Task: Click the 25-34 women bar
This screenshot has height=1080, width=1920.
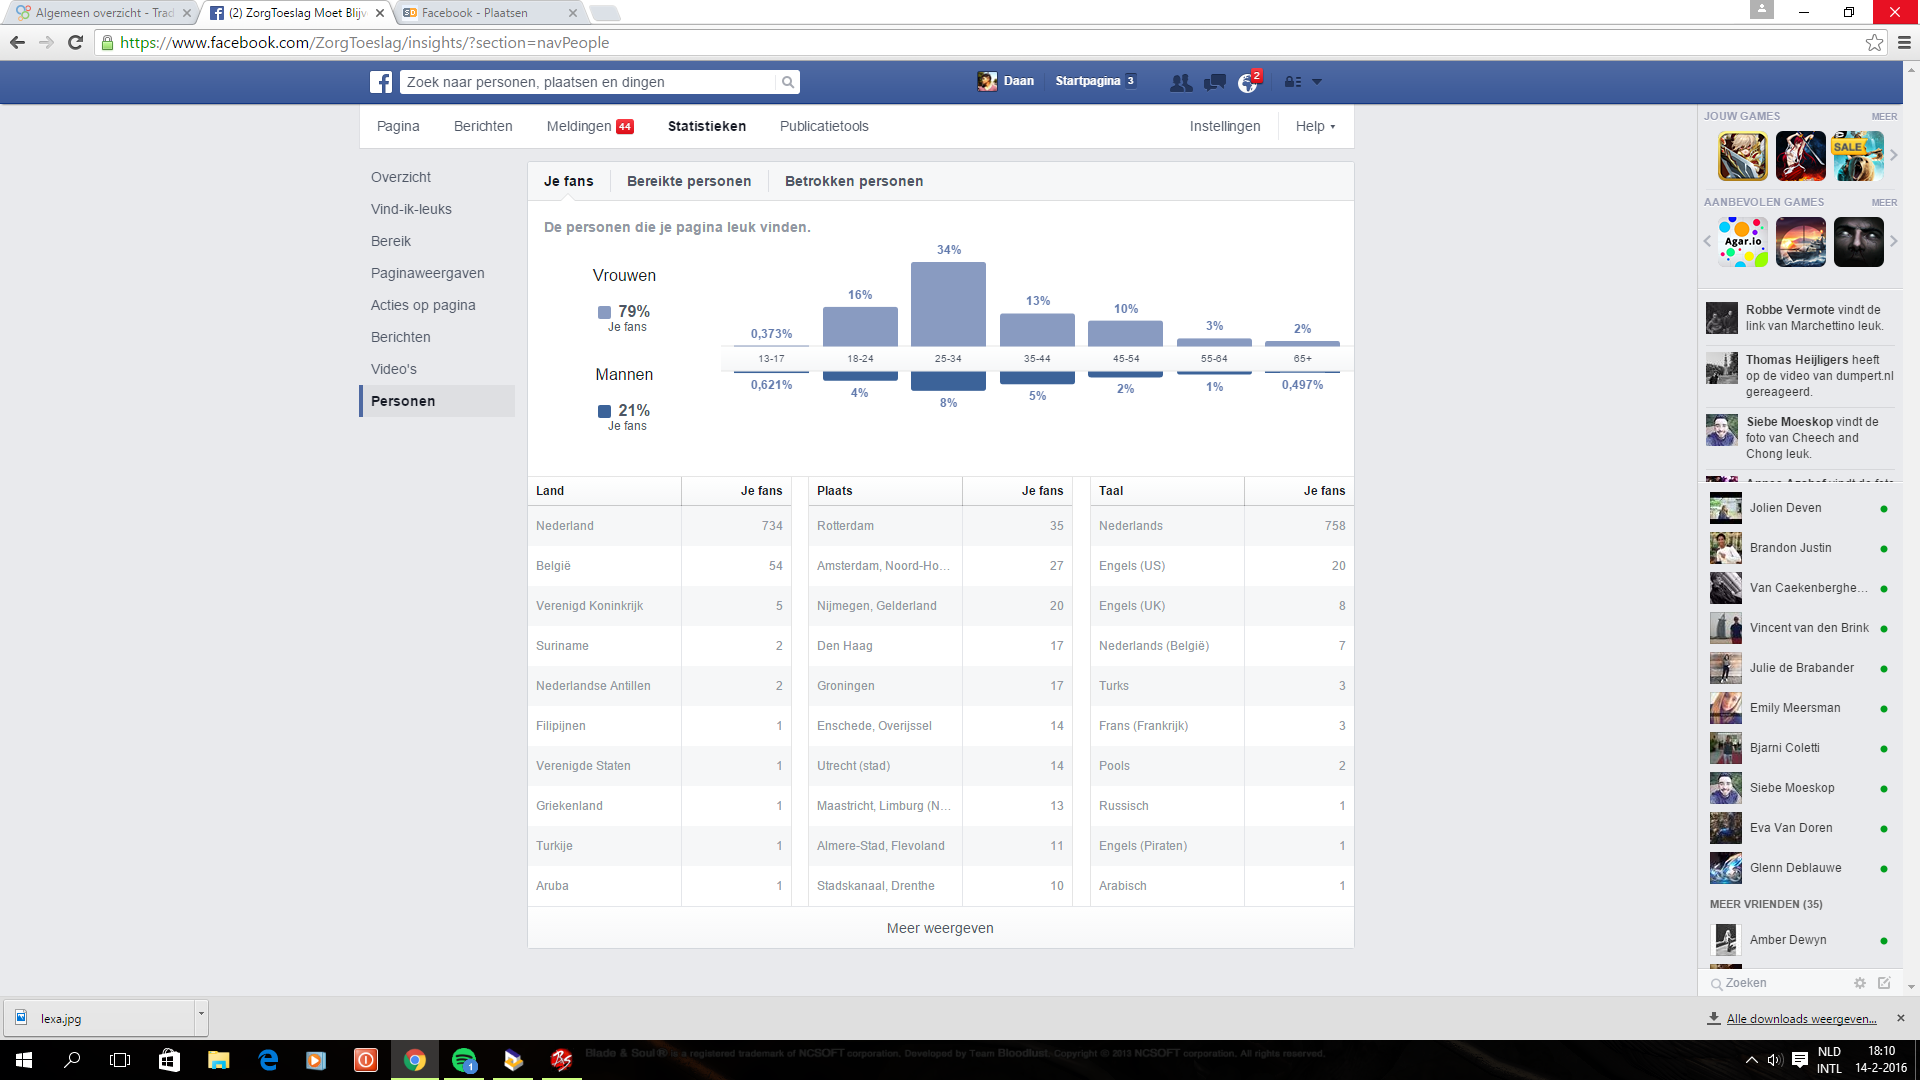Action: coord(948,304)
